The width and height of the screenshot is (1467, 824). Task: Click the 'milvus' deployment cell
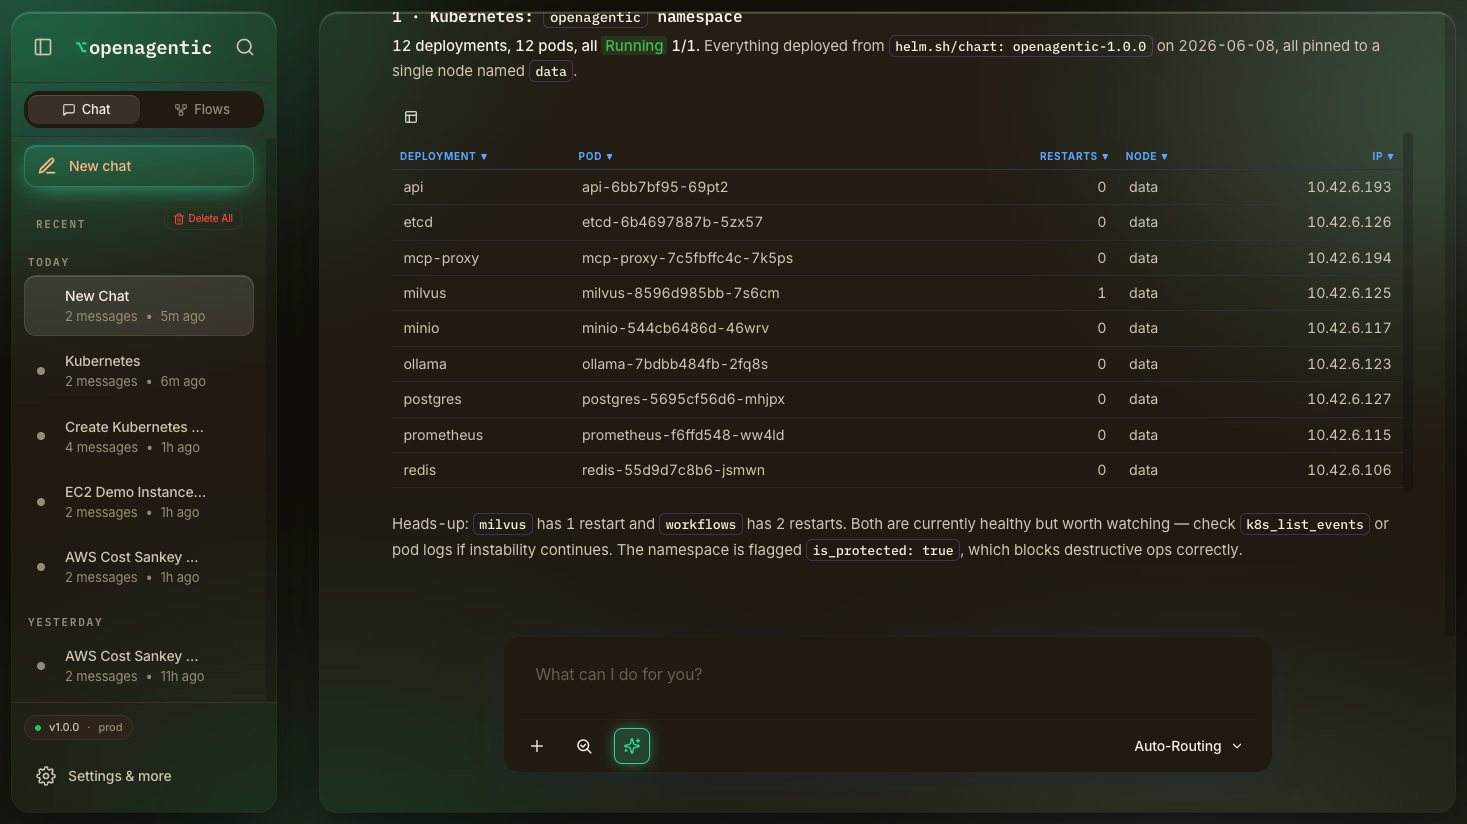(x=425, y=293)
